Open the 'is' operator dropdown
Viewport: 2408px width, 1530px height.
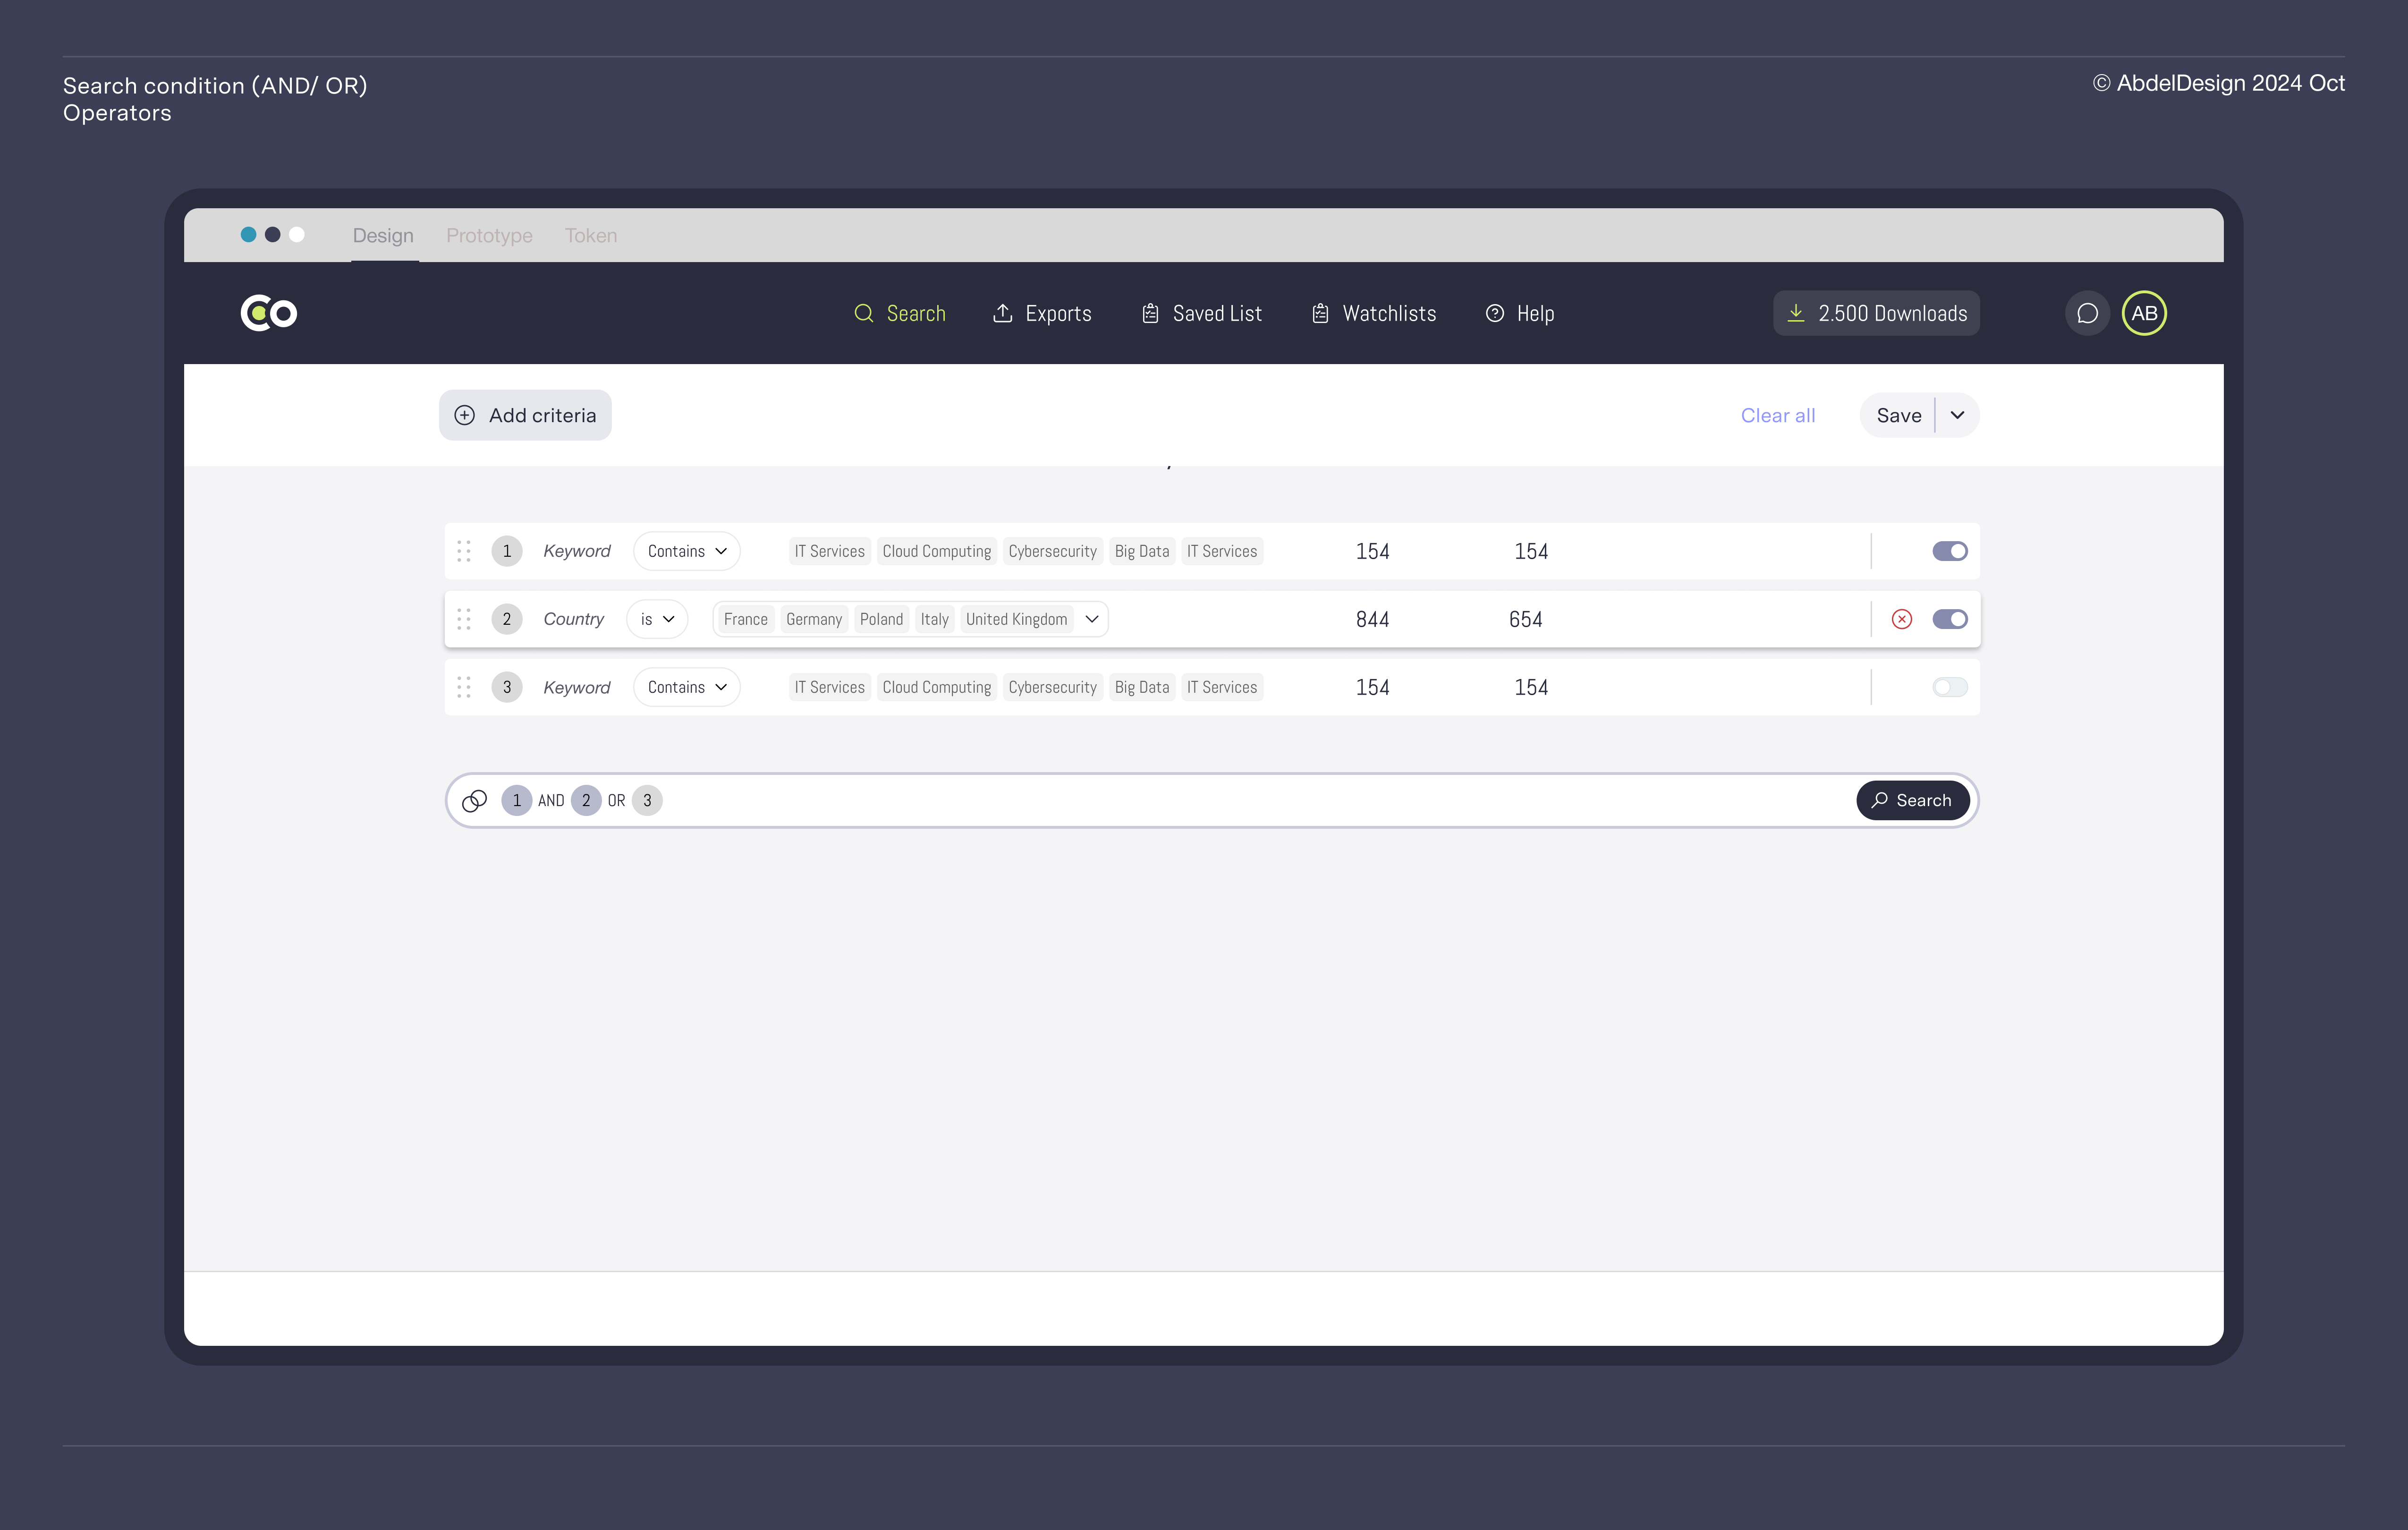(657, 619)
